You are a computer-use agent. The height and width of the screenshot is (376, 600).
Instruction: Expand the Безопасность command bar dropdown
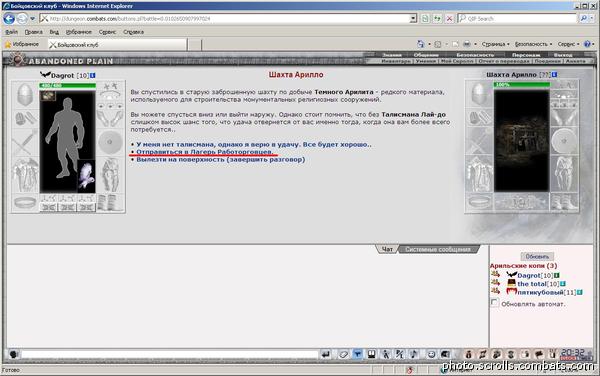click(533, 44)
